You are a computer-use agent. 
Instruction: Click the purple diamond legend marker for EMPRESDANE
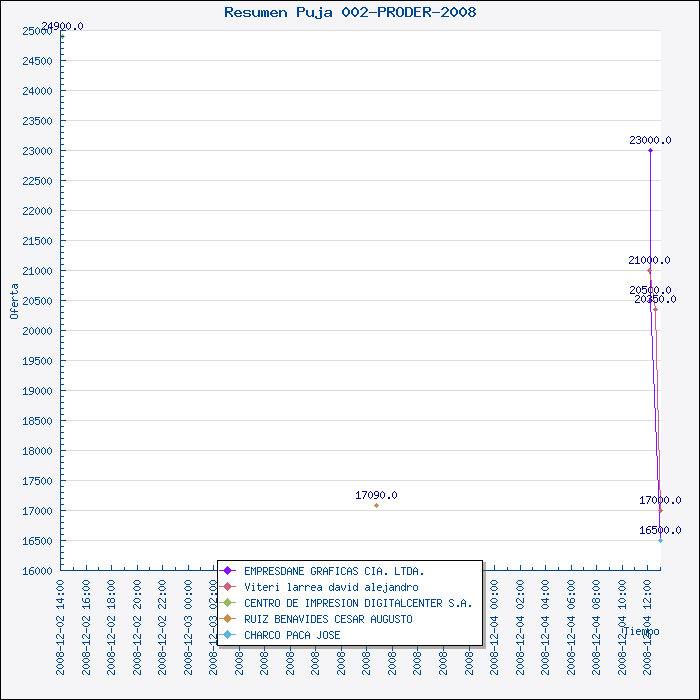coord(229,571)
